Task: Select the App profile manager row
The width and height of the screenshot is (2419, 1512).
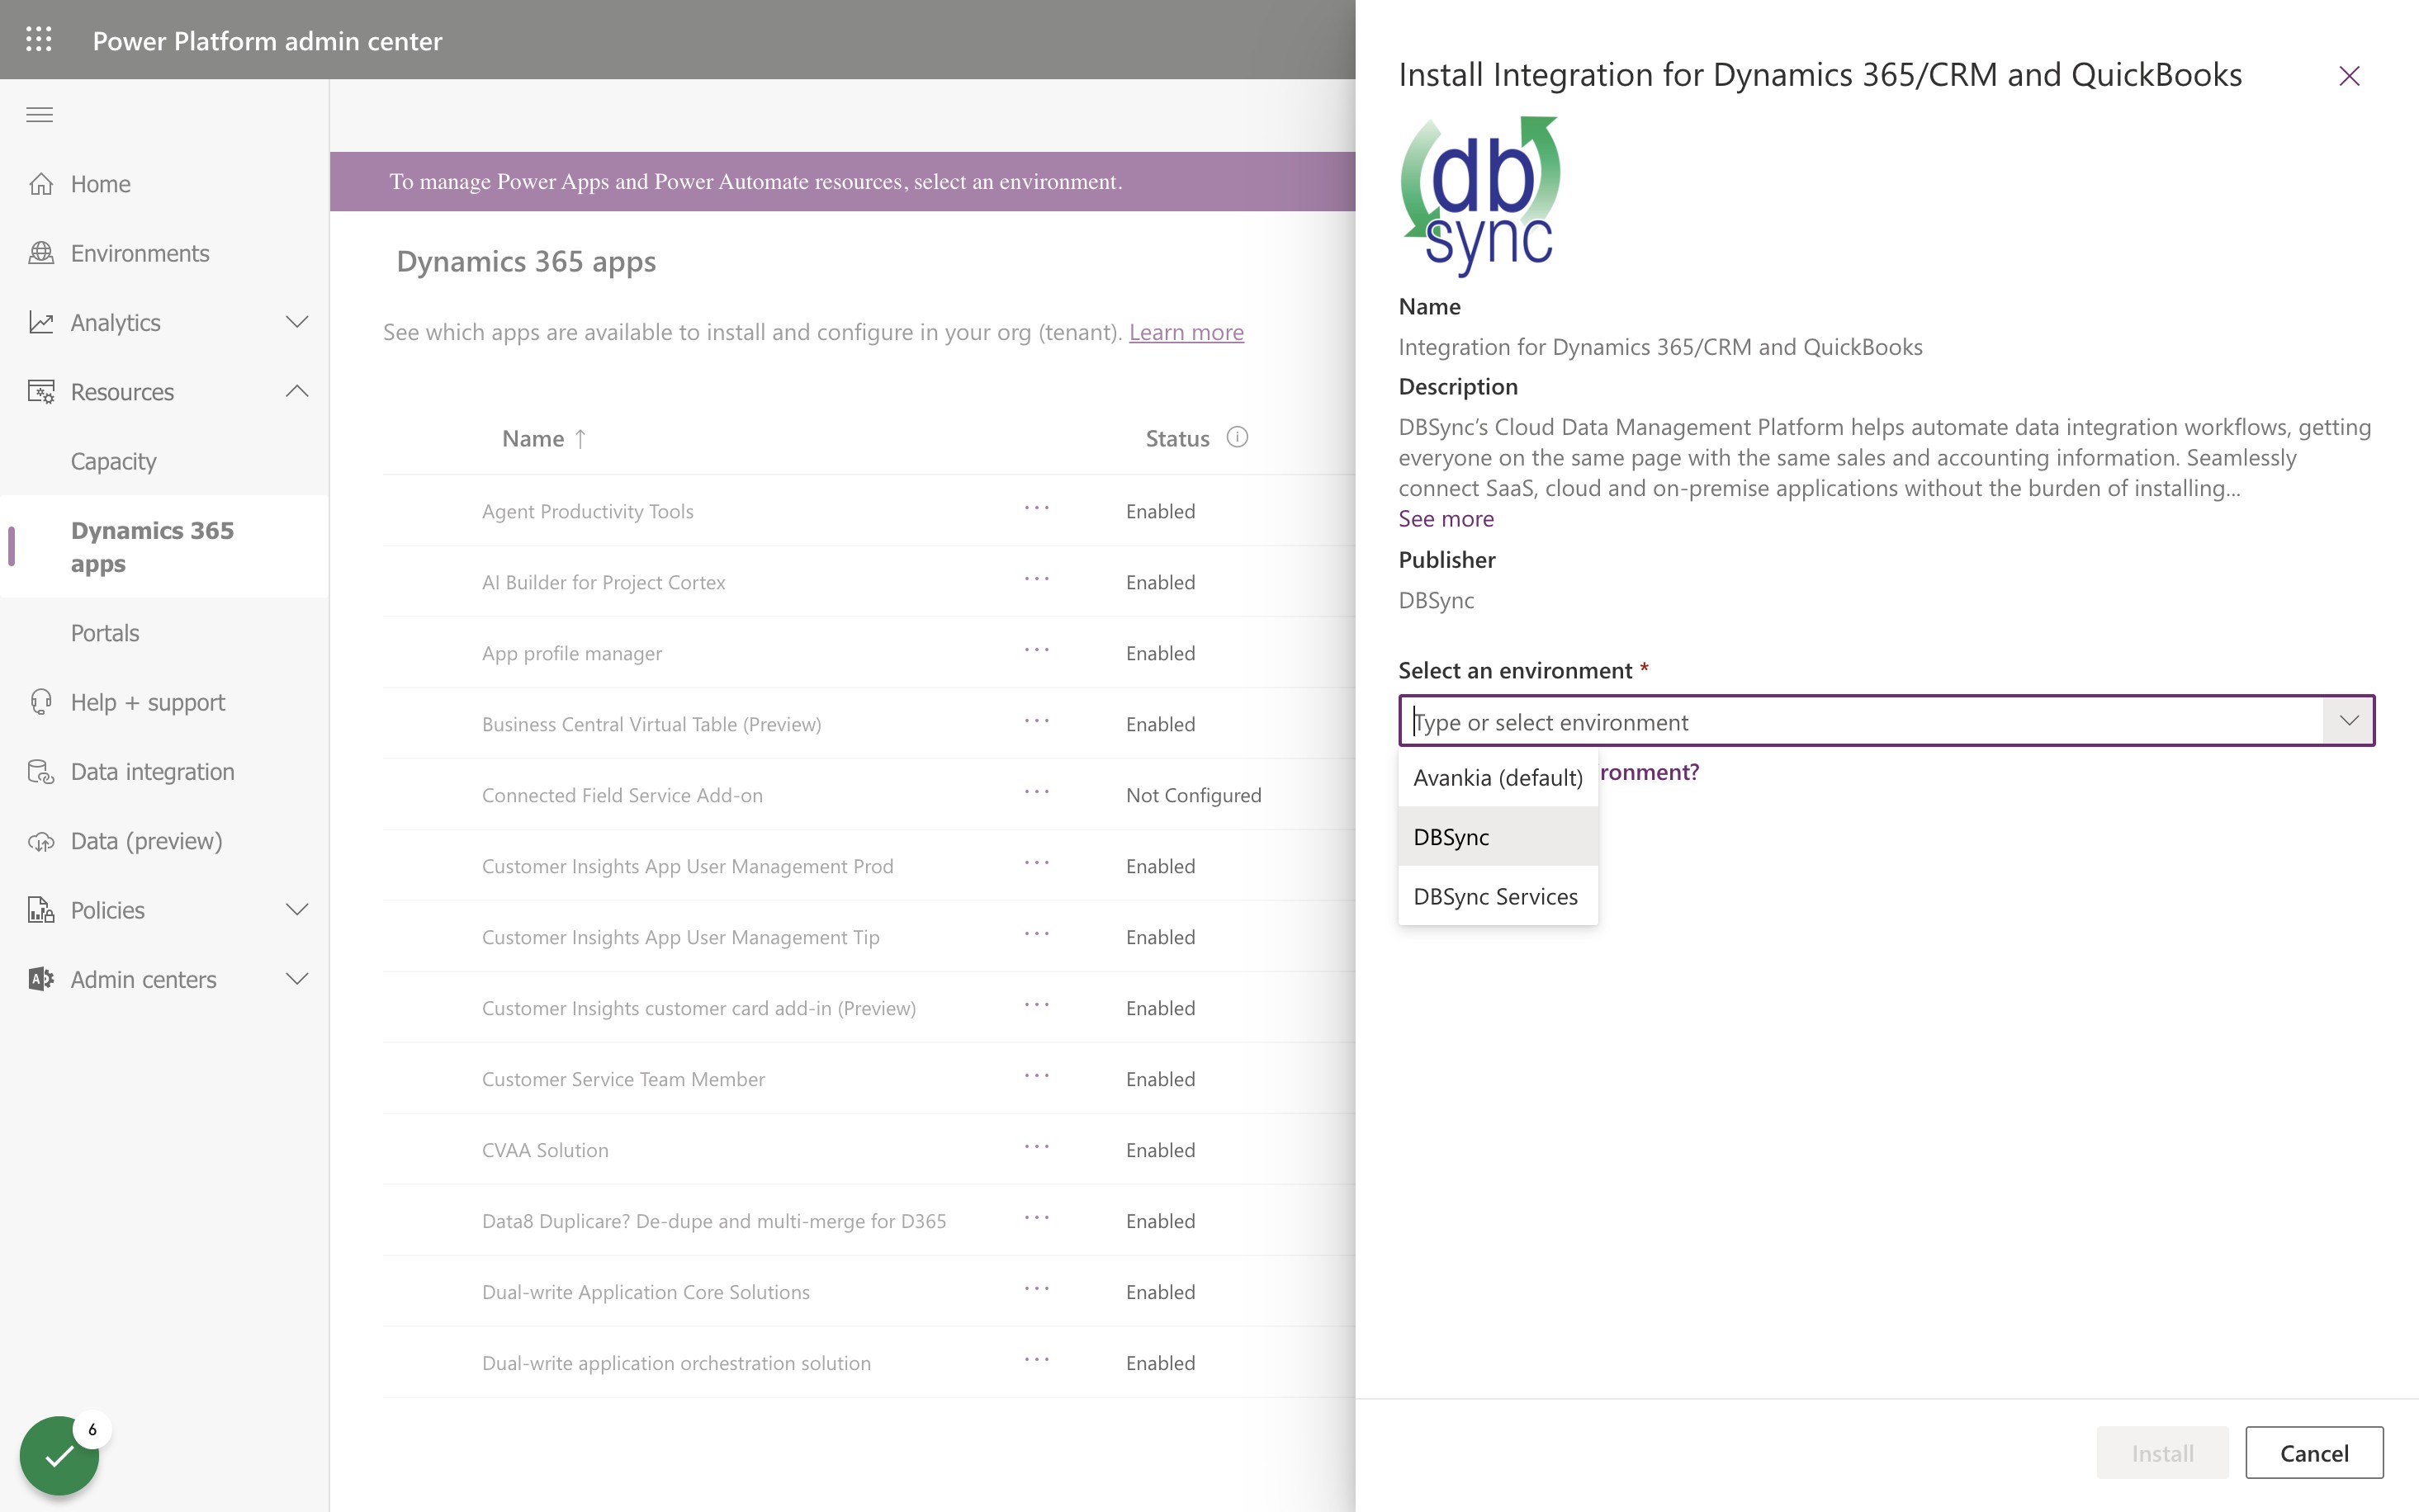Action: [x=869, y=653]
